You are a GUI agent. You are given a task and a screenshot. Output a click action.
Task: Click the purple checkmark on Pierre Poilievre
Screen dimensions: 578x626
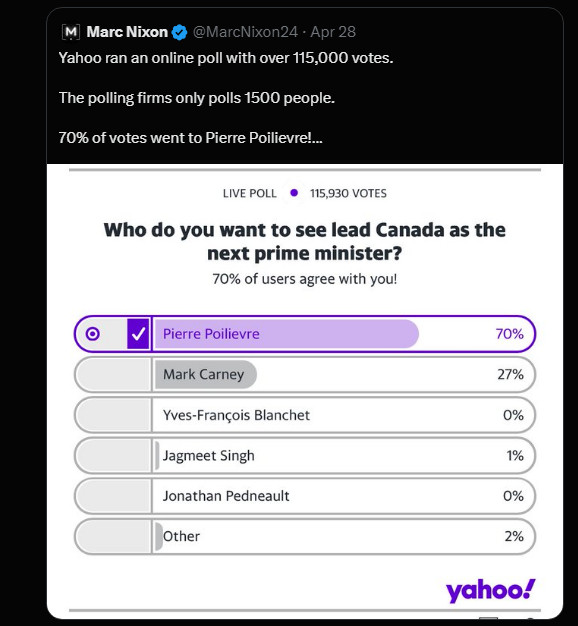[138, 334]
